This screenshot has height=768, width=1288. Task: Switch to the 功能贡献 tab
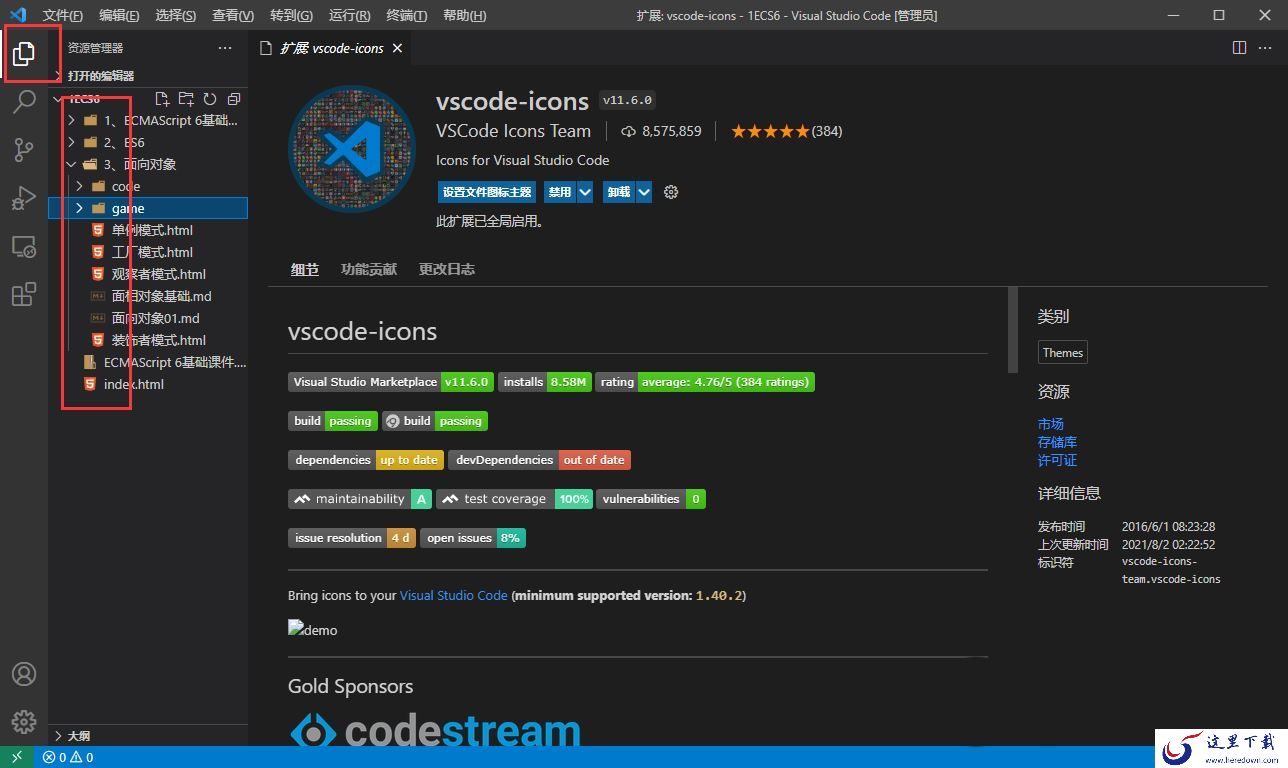point(369,269)
